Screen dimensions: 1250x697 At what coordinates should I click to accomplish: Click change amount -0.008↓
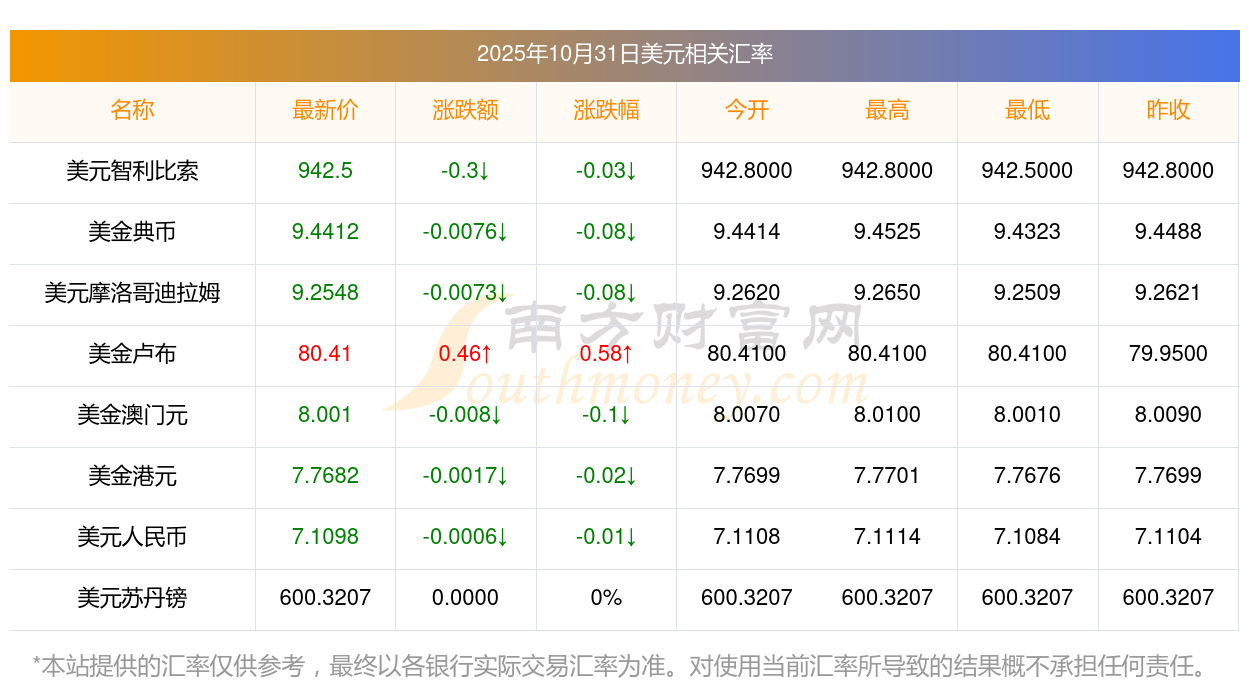tap(466, 415)
